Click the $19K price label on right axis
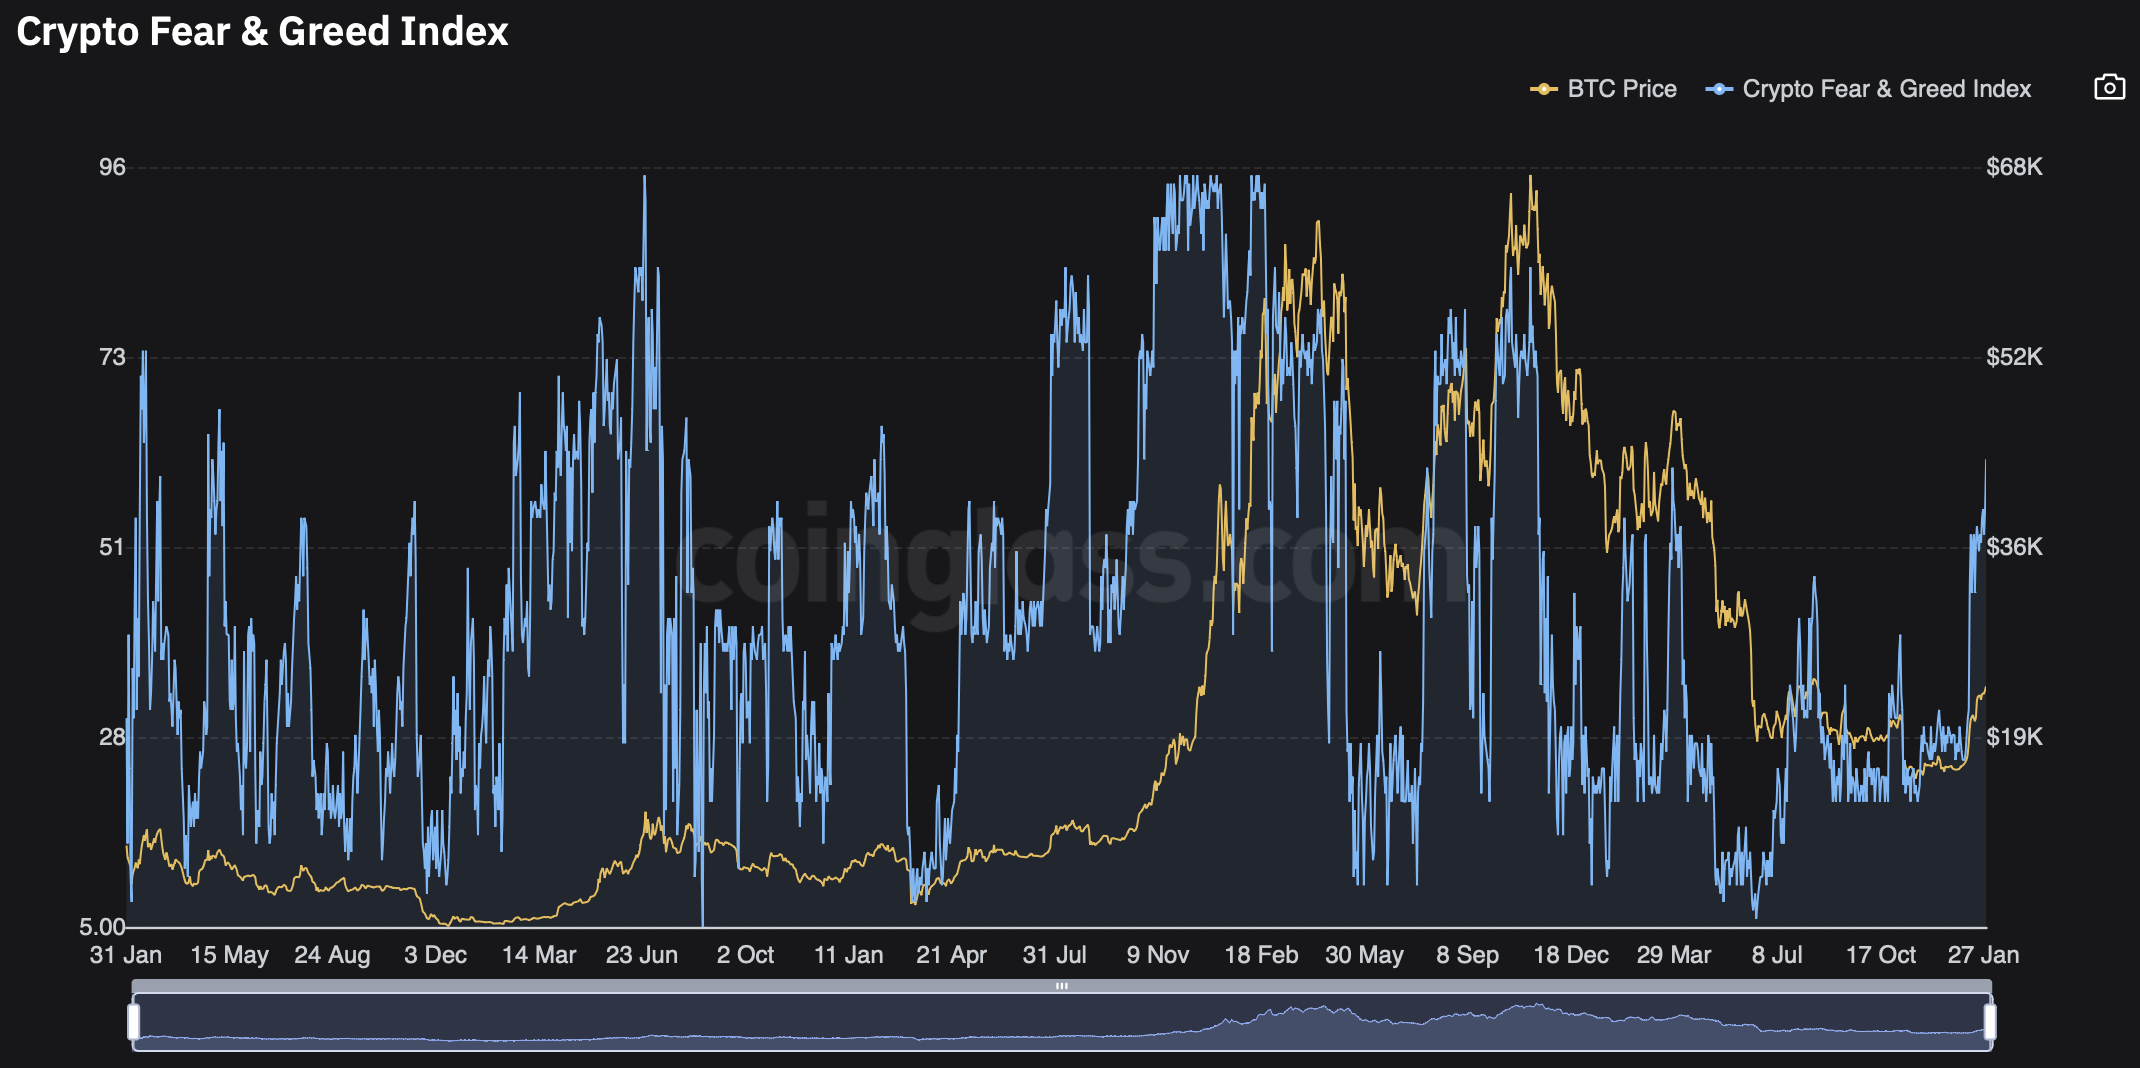Image resolution: width=2140 pixels, height=1068 pixels. (2013, 737)
